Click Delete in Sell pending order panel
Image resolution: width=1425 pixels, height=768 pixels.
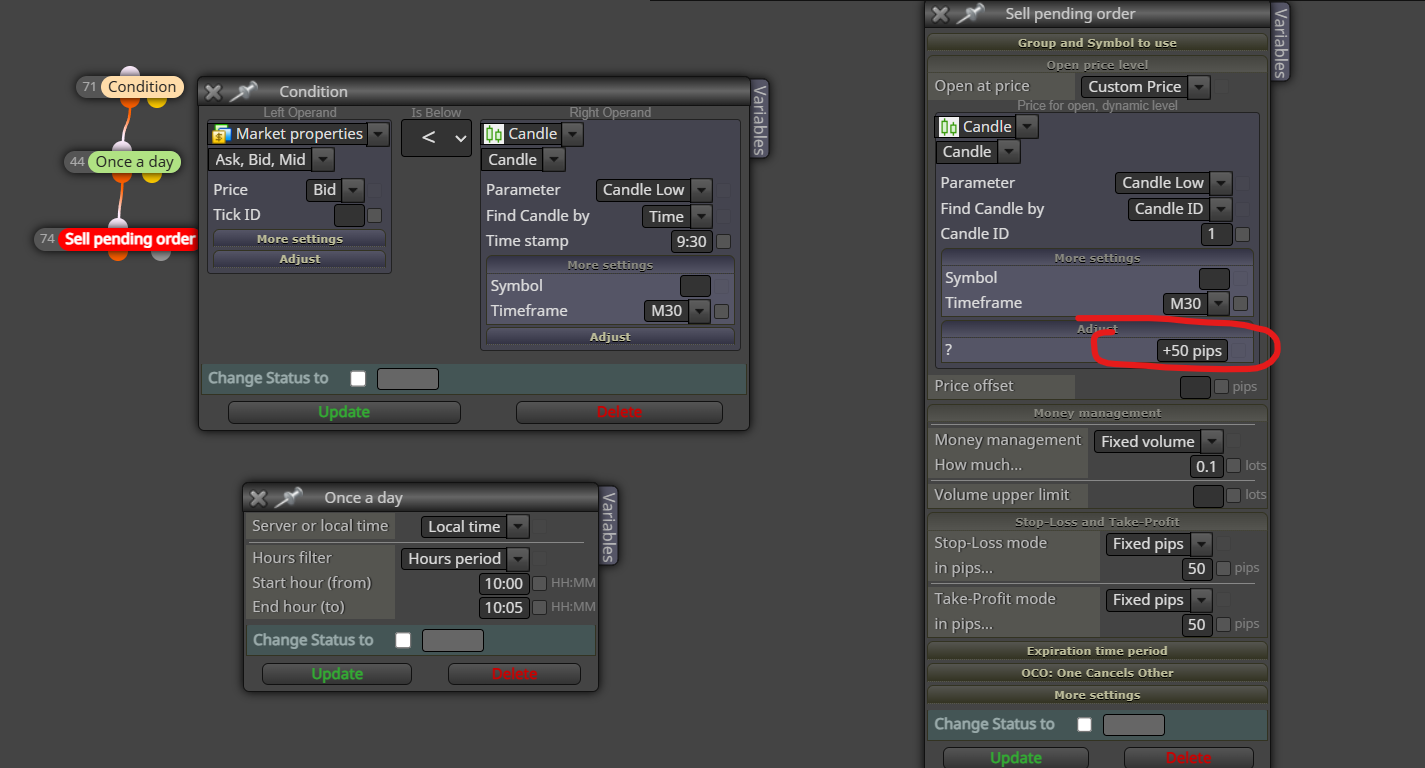1188,758
